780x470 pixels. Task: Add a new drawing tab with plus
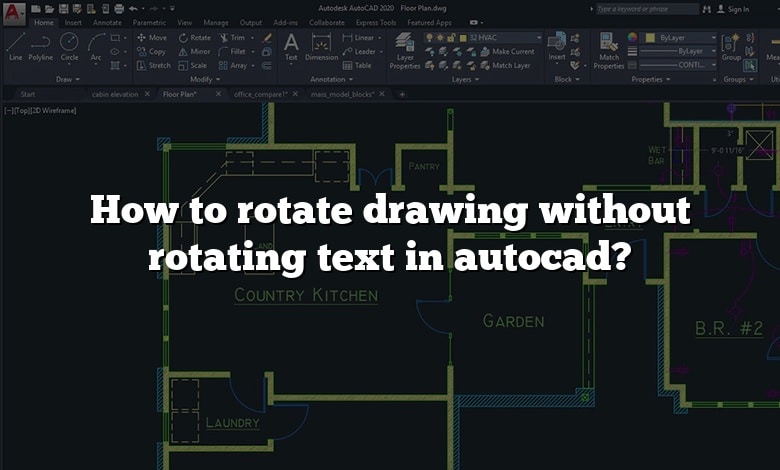(x=402, y=94)
